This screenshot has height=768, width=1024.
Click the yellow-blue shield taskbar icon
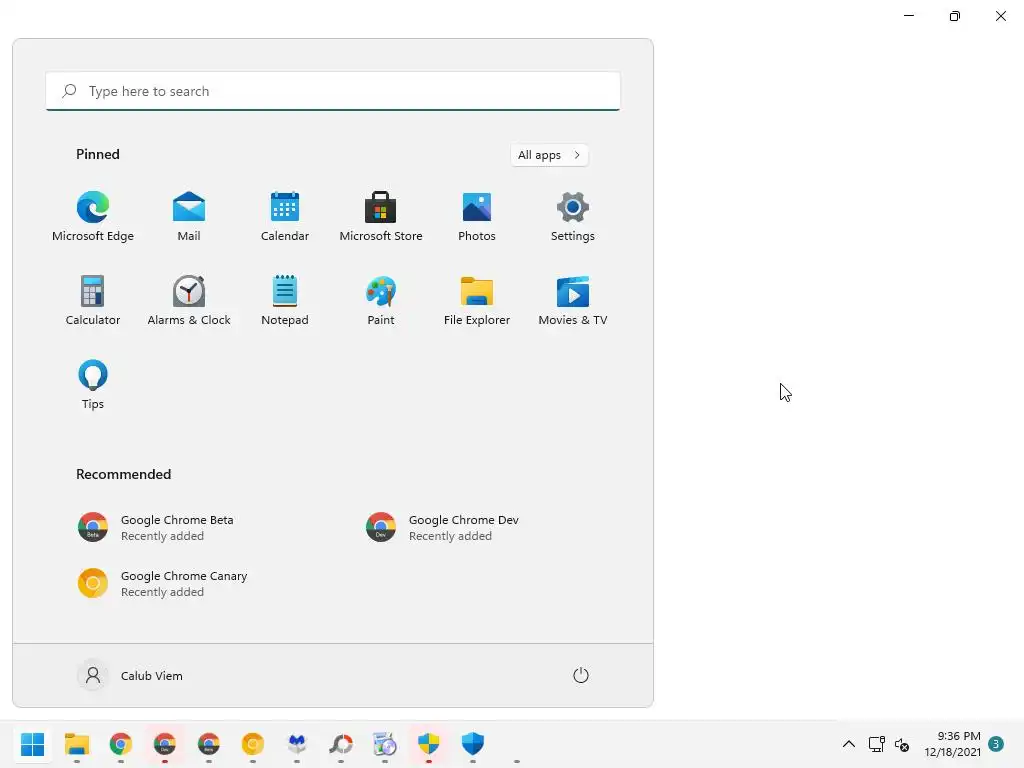(428, 744)
